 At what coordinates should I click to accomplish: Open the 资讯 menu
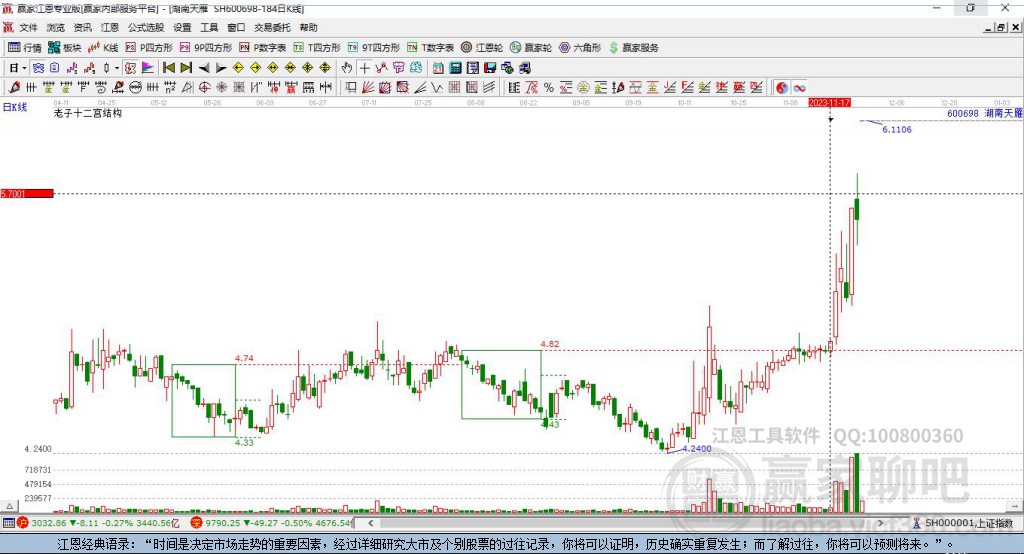coord(83,27)
